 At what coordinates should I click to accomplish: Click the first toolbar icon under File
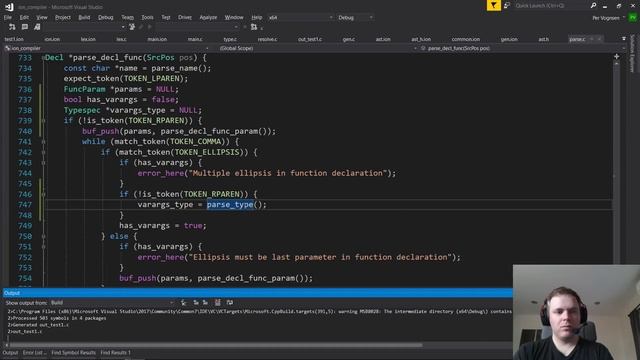pyautogui.click(x=12, y=27)
